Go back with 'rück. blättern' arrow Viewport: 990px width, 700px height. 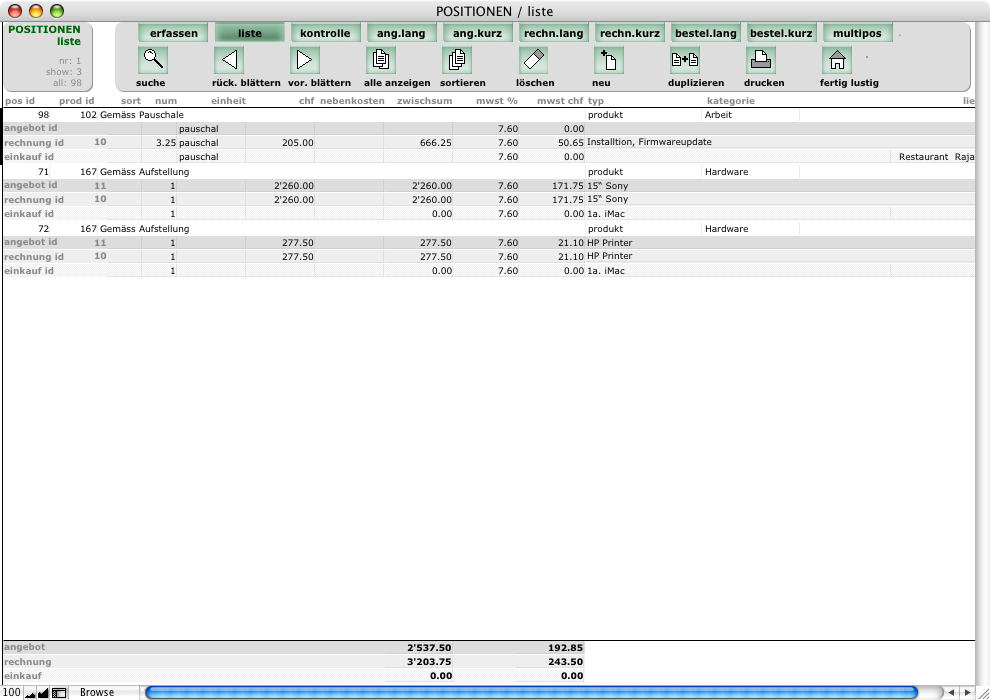click(229, 60)
